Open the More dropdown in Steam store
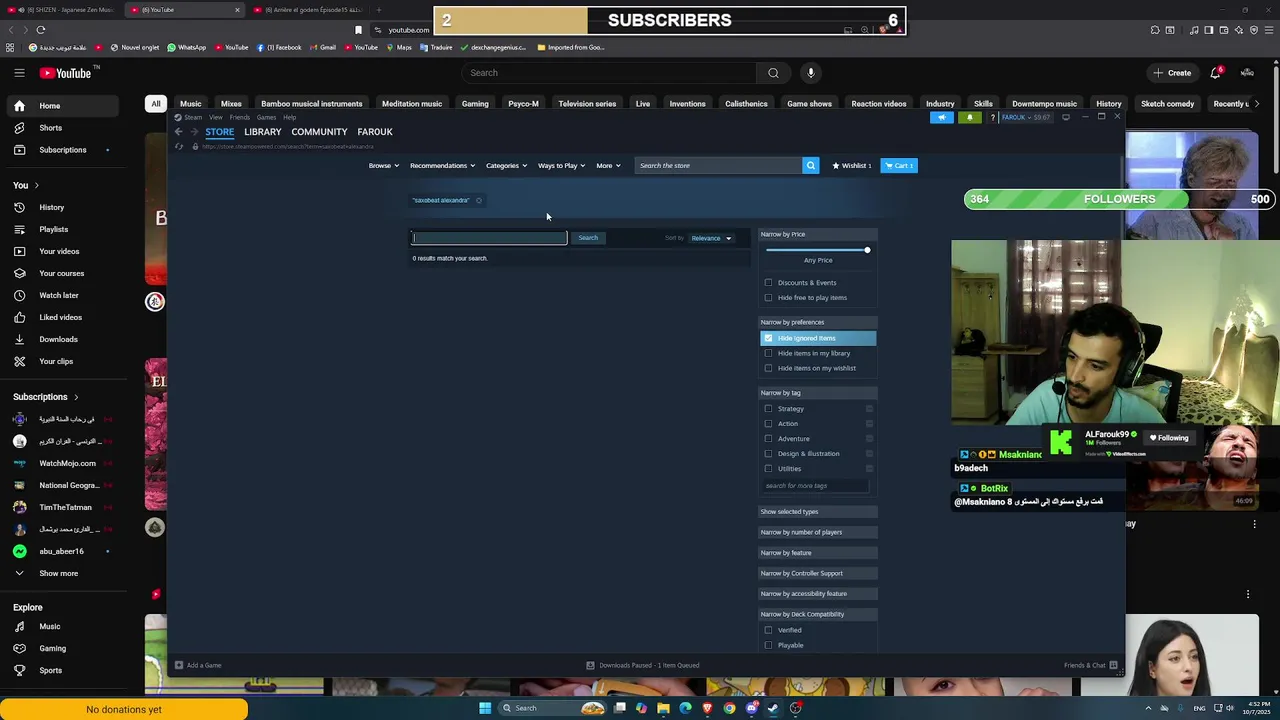The width and height of the screenshot is (1280, 720). pos(608,166)
